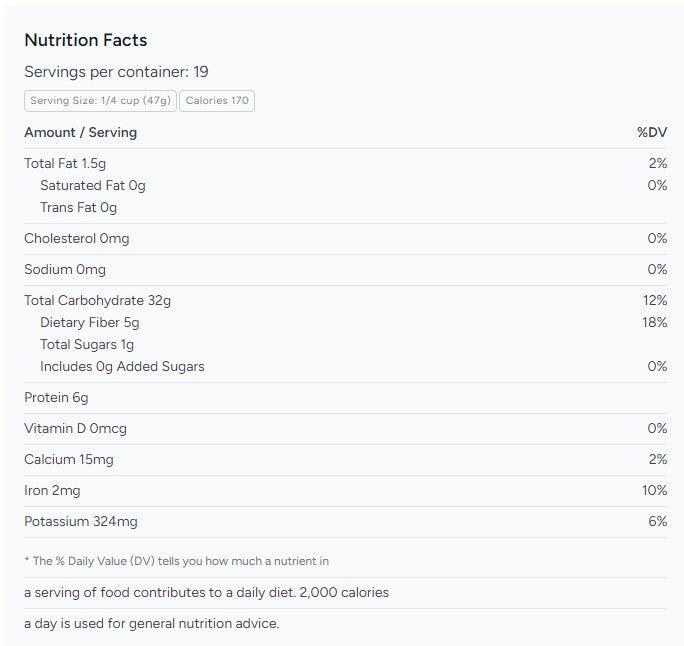Click the Dietary Fiber 5g line
The width and height of the screenshot is (684, 646).
point(89,322)
